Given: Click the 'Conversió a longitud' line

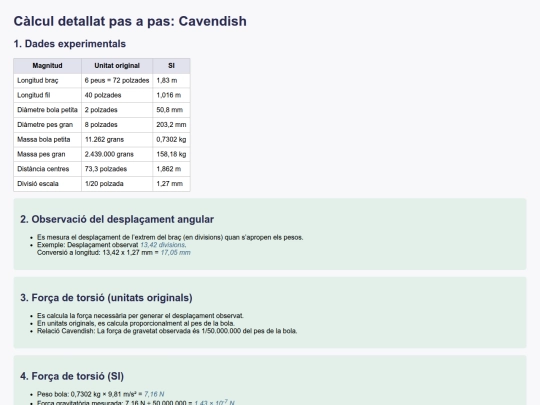Looking at the screenshot, I should 114,253.
